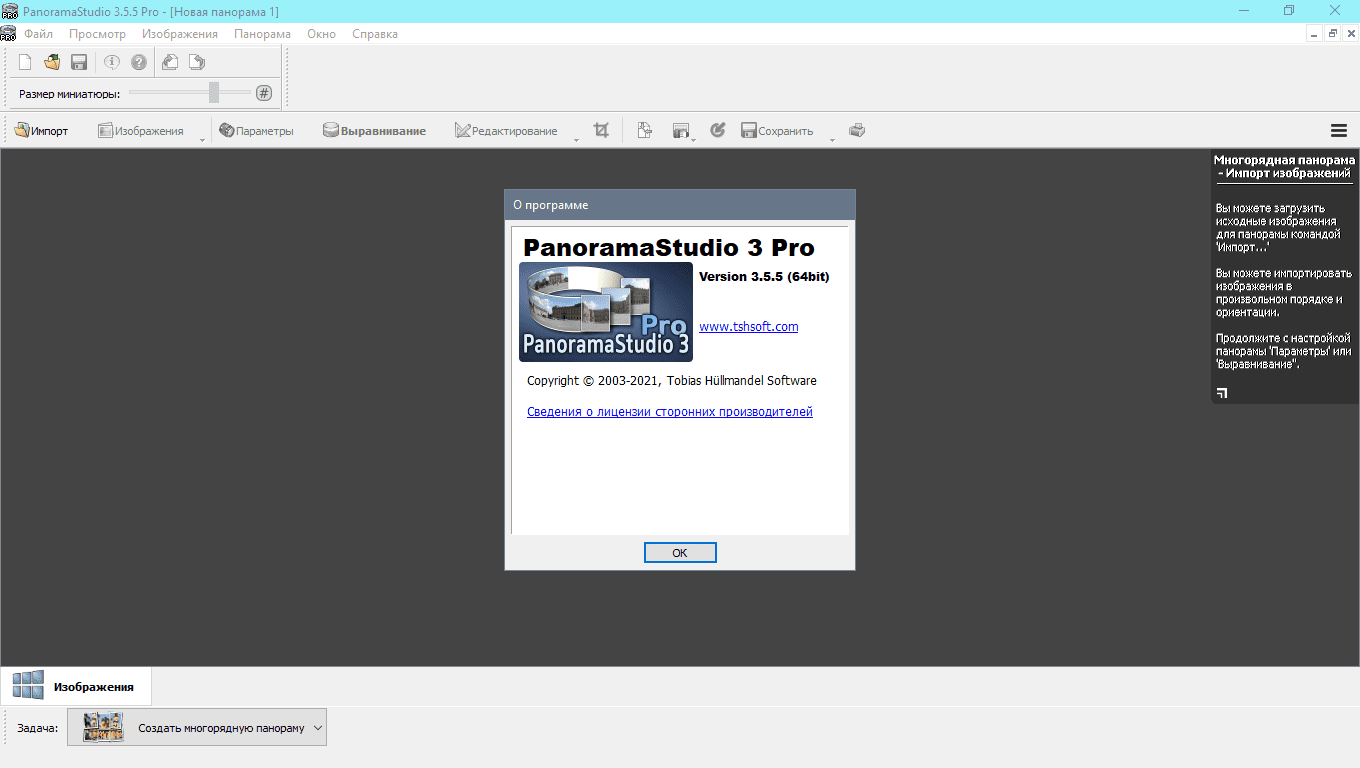Expand the arrow next to Редактирование
Screen dimensions: 1360x768
coord(576,138)
